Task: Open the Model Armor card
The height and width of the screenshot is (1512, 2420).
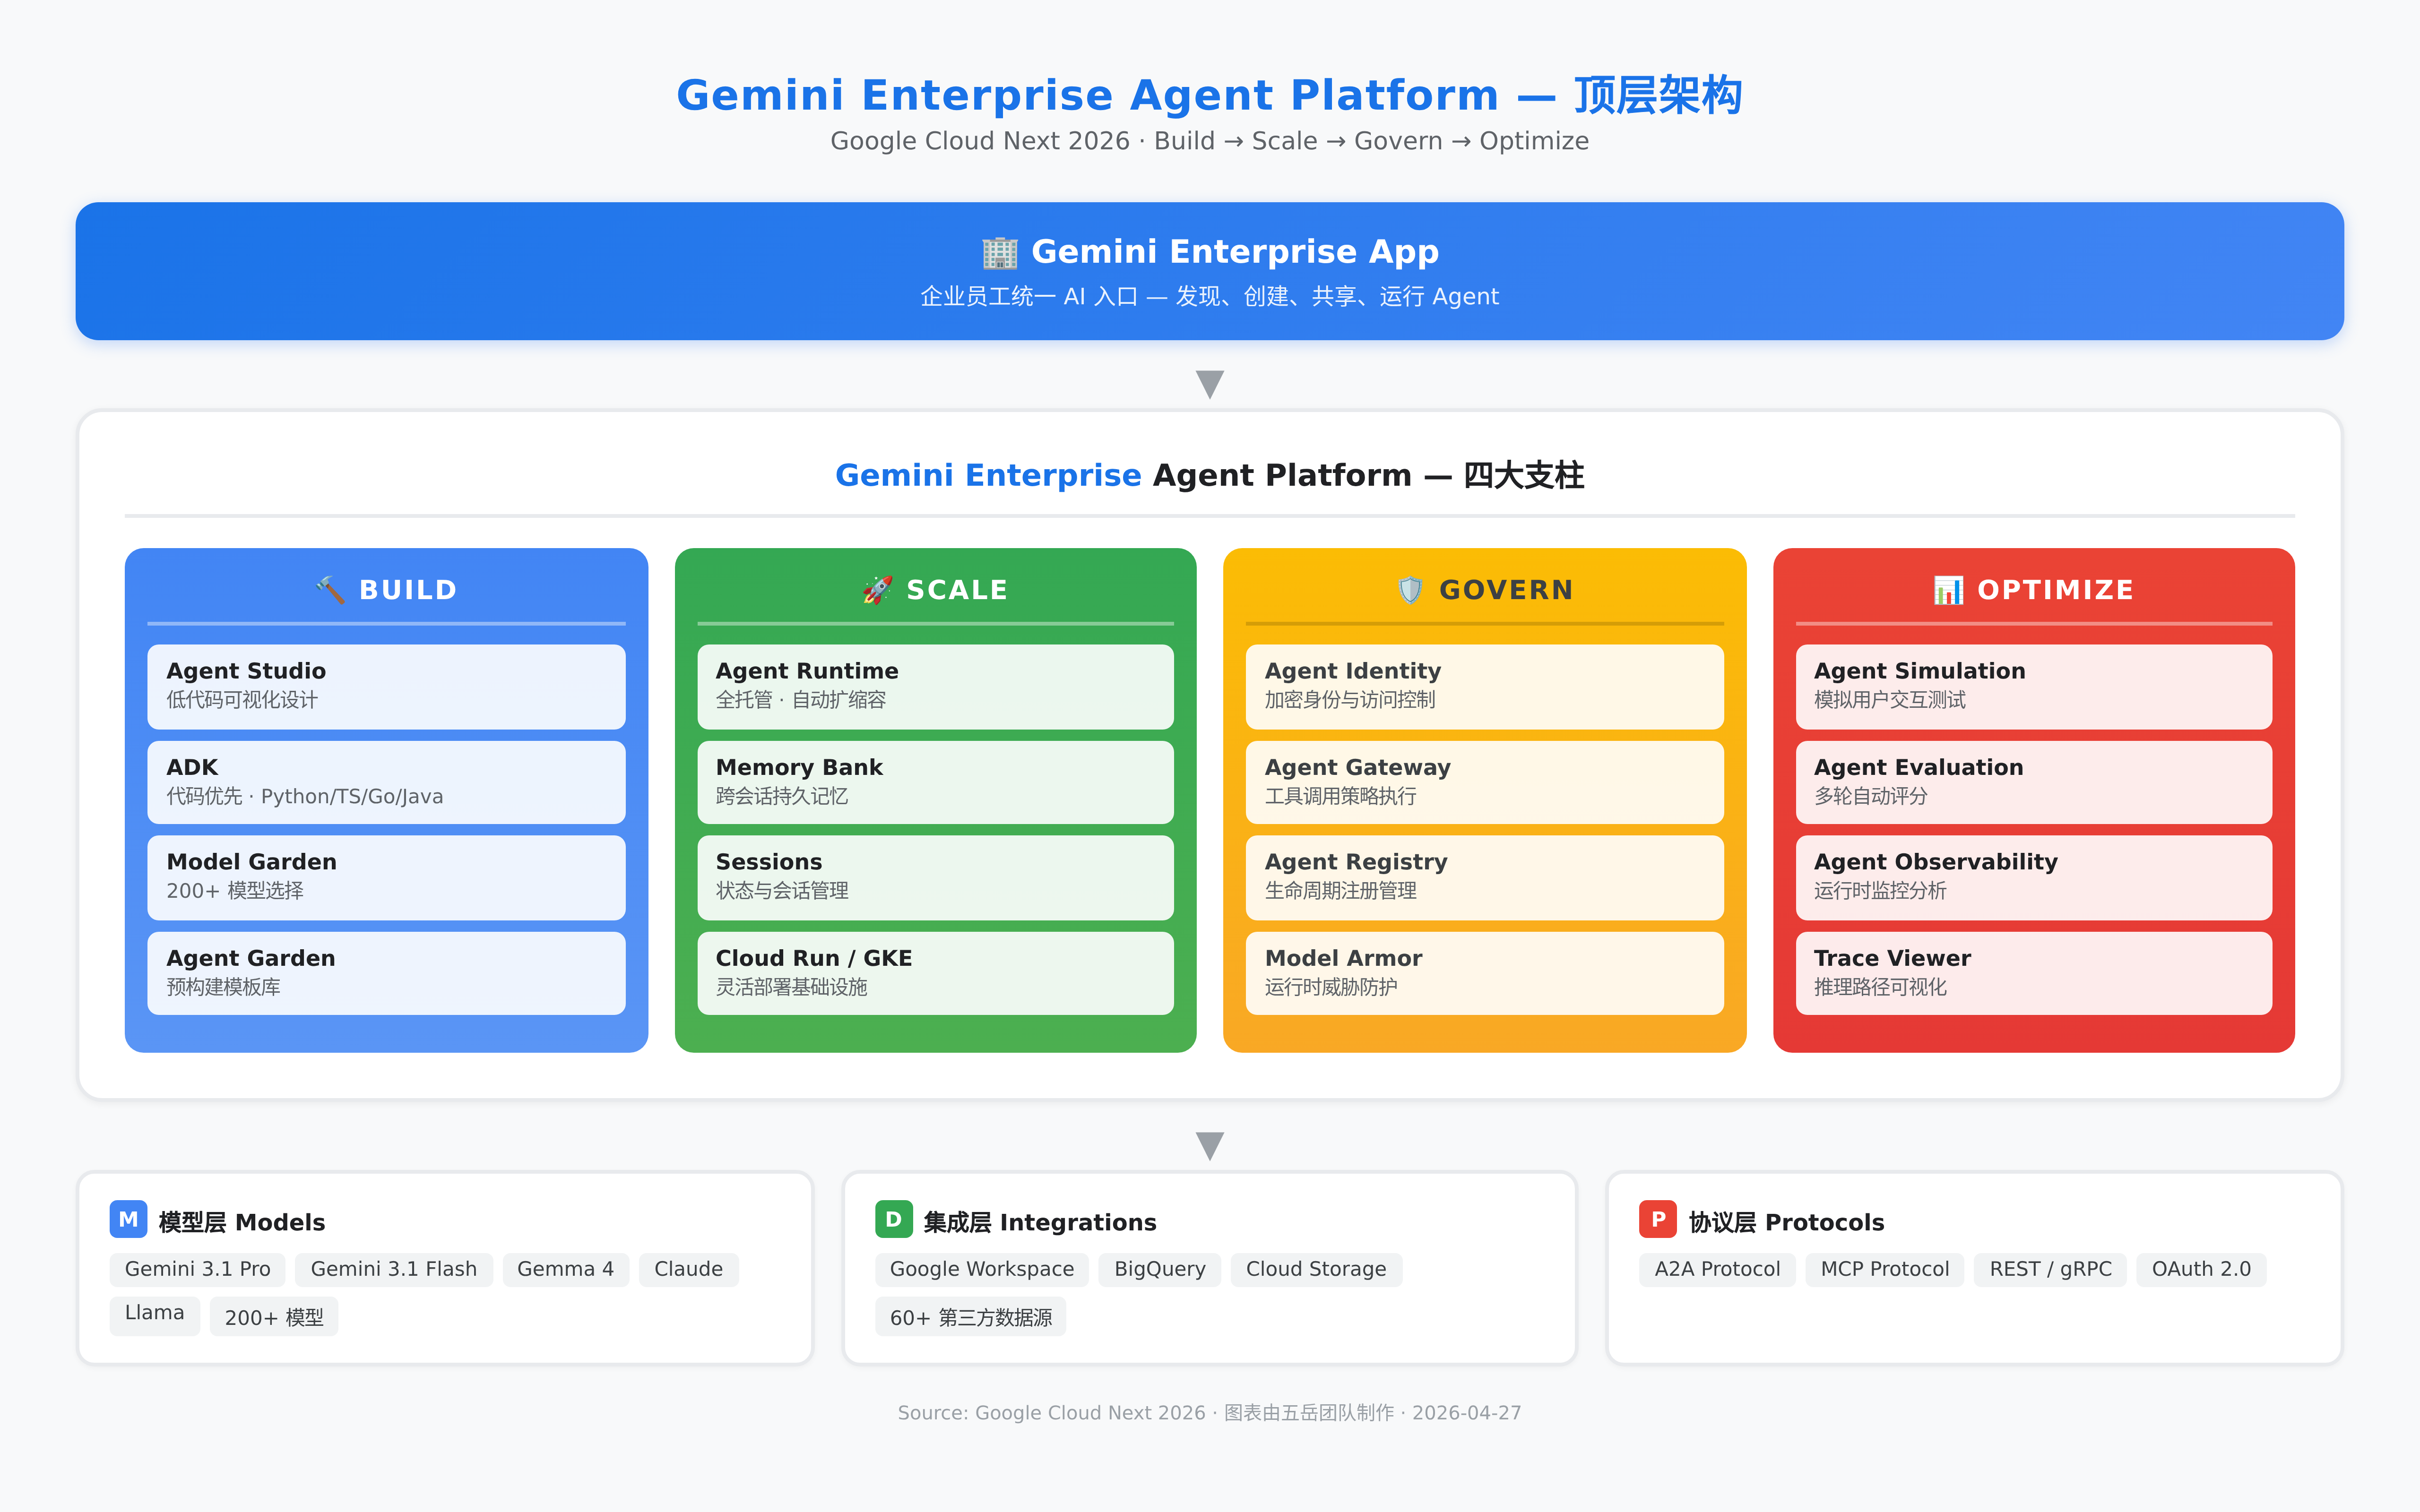Action: coord(1484,973)
